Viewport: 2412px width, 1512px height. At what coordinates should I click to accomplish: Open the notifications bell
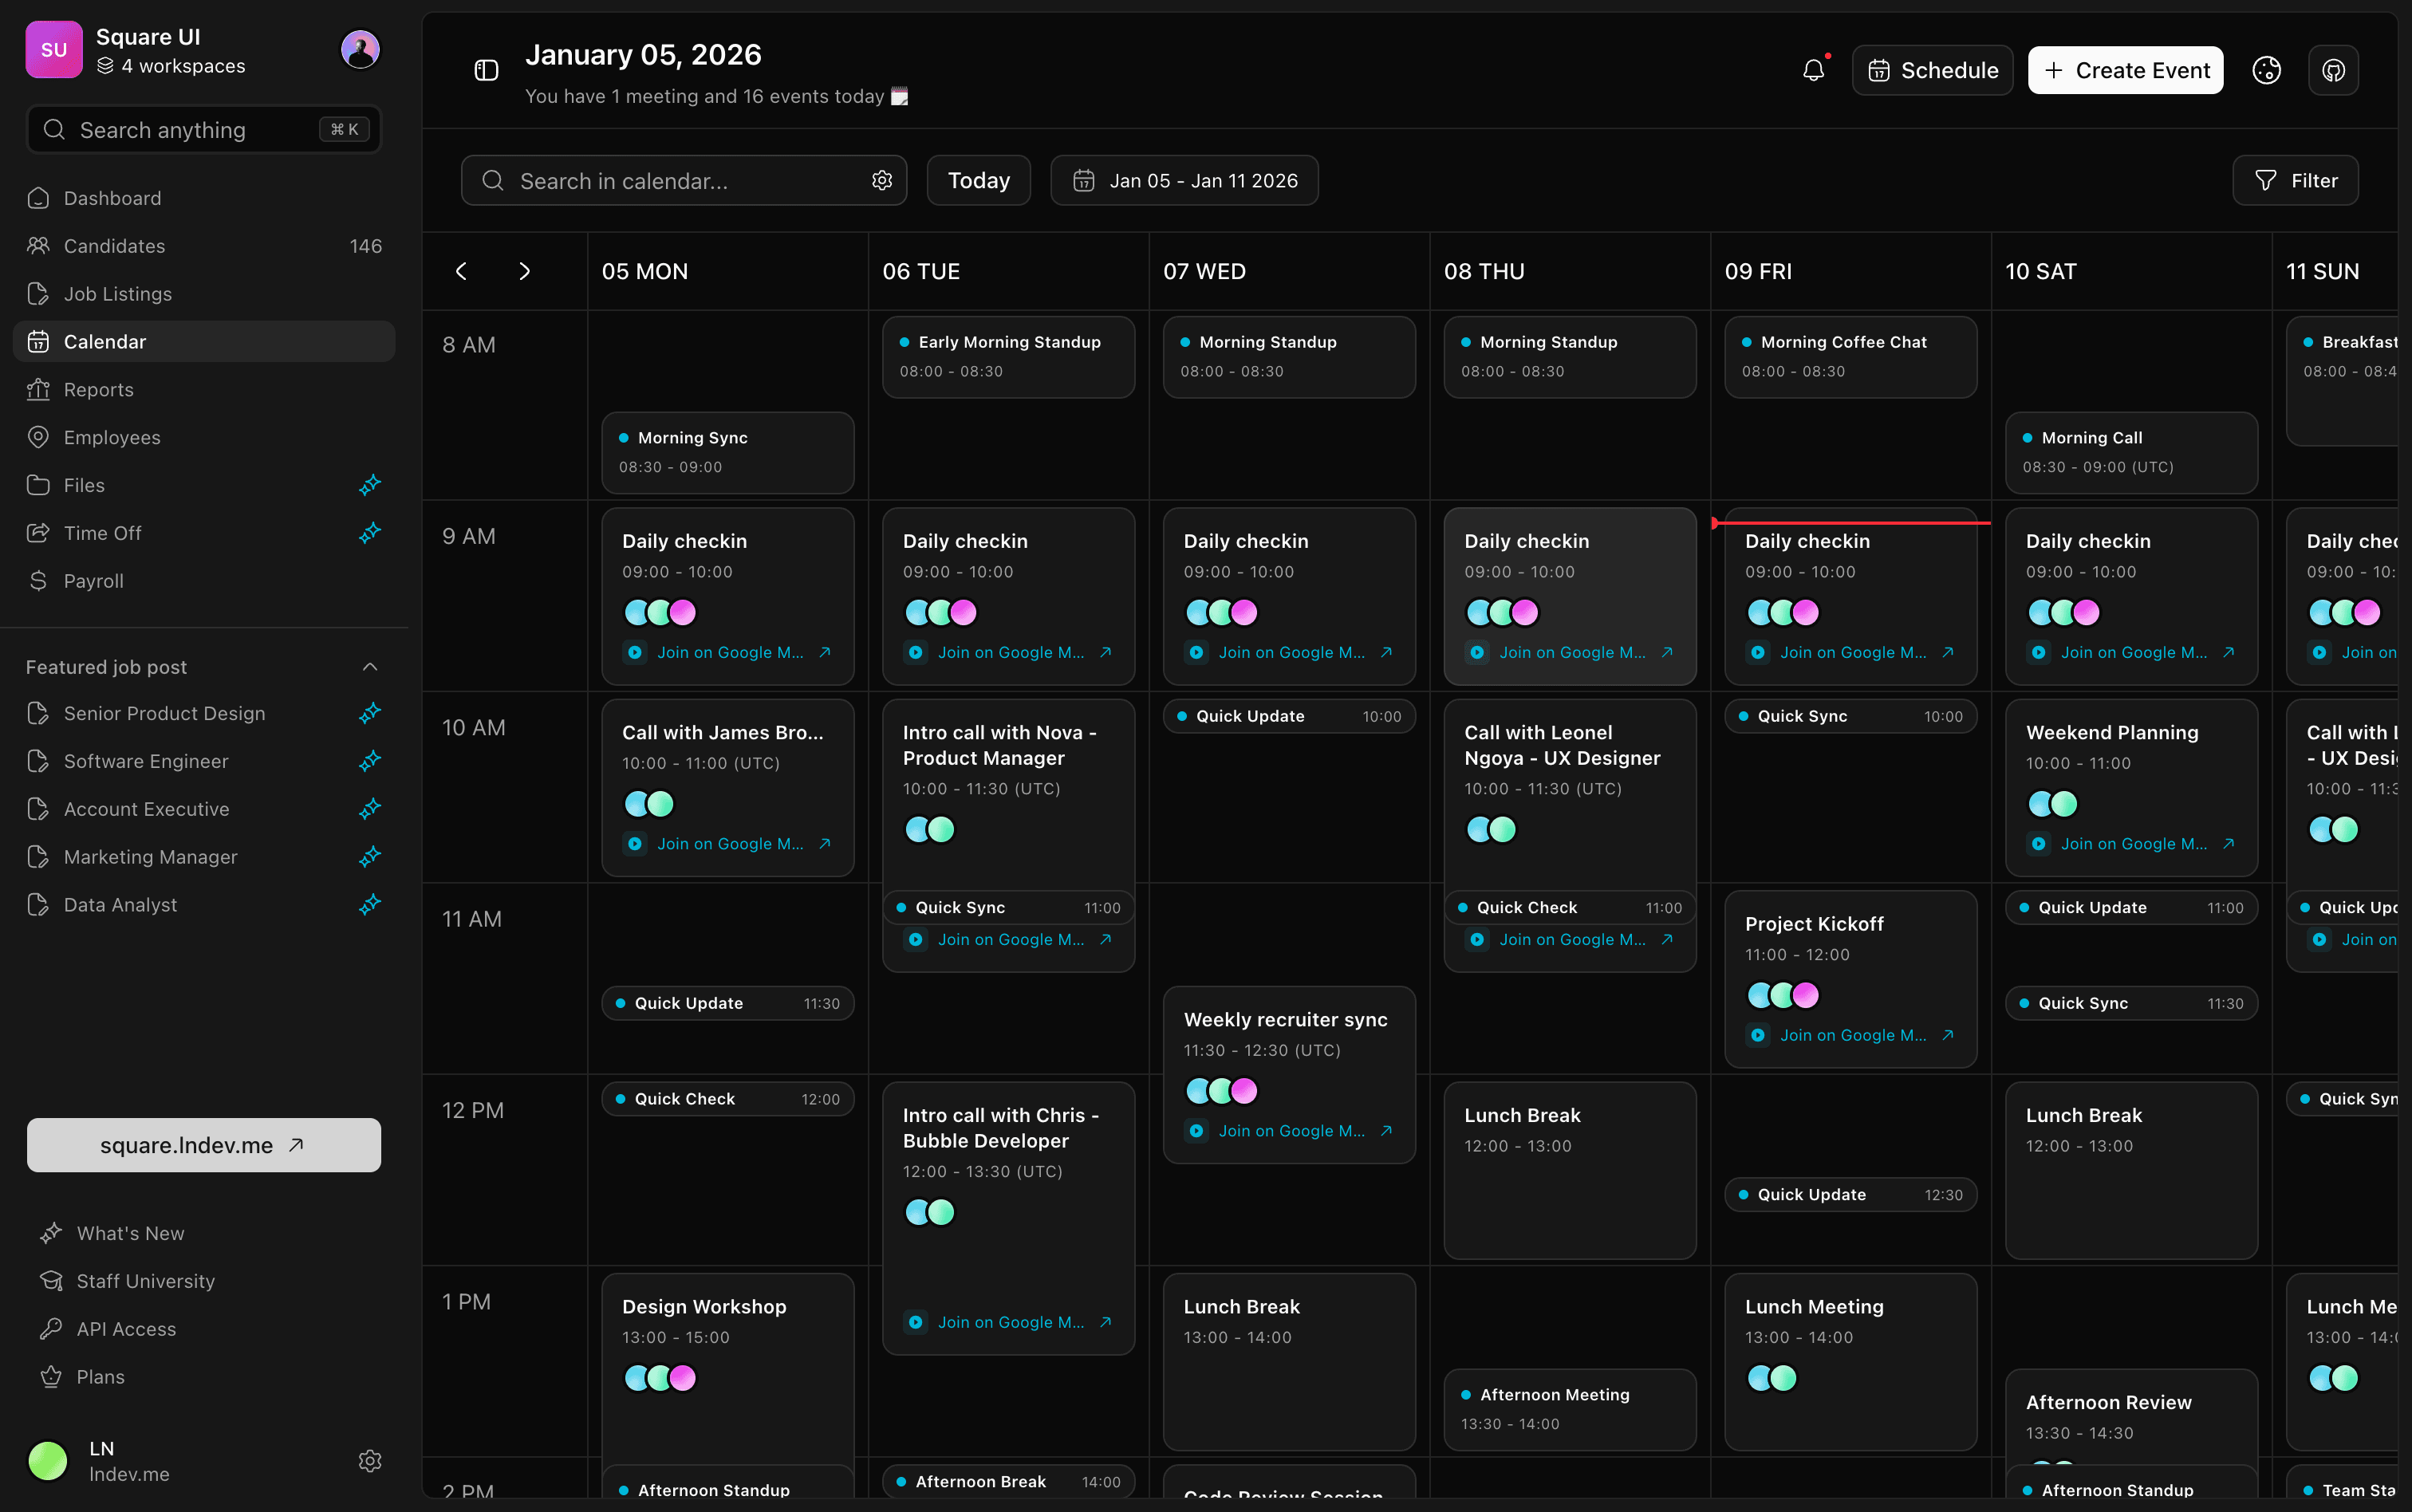coord(1814,70)
